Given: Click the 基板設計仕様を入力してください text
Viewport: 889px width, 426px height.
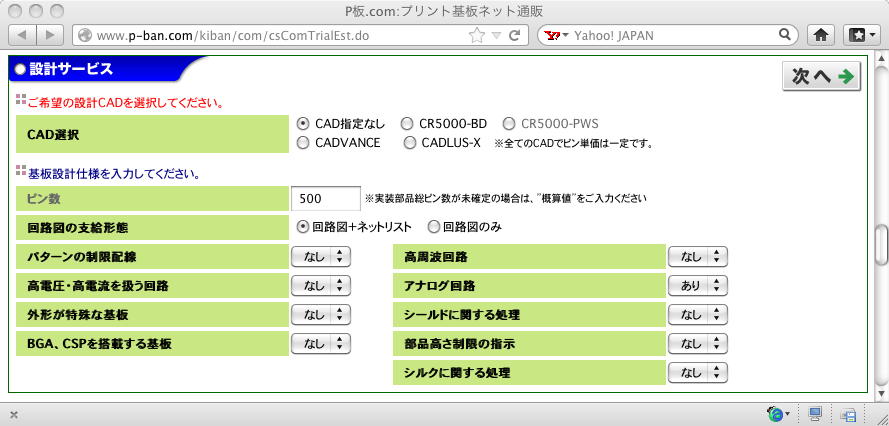Looking at the screenshot, I should click(x=113, y=174).
